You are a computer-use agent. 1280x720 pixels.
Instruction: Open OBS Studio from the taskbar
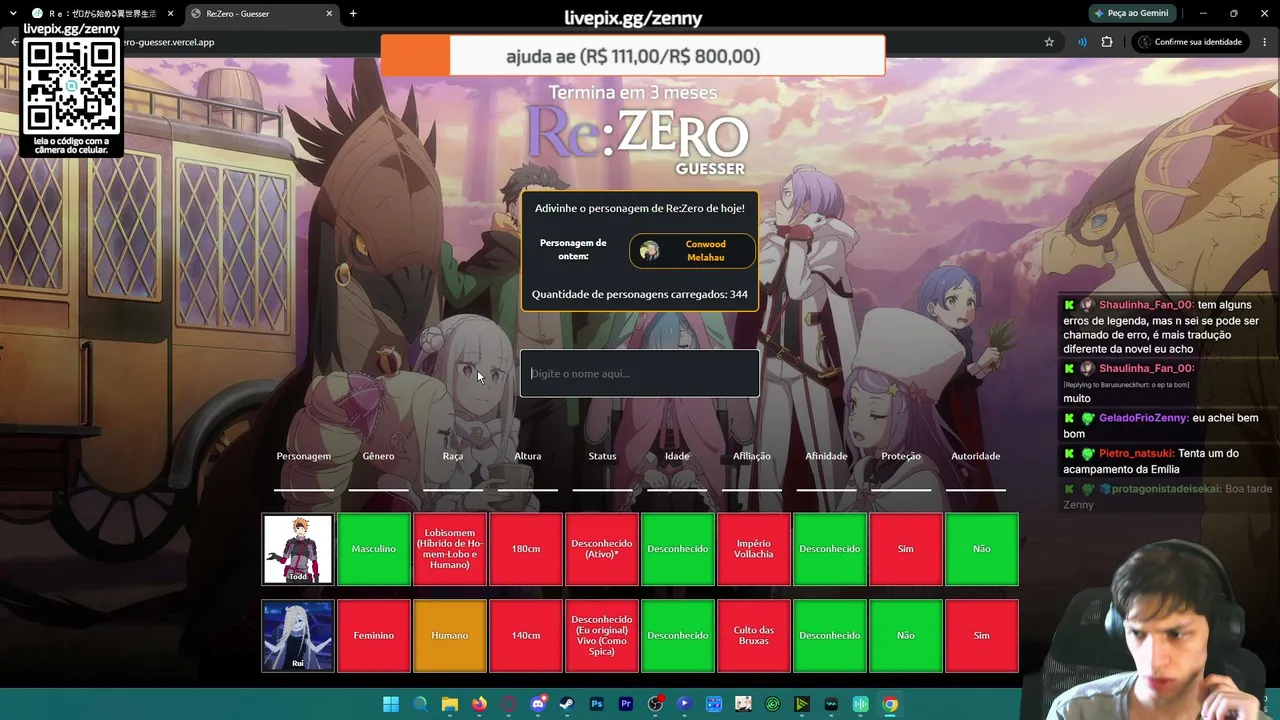pyautogui.click(x=655, y=704)
